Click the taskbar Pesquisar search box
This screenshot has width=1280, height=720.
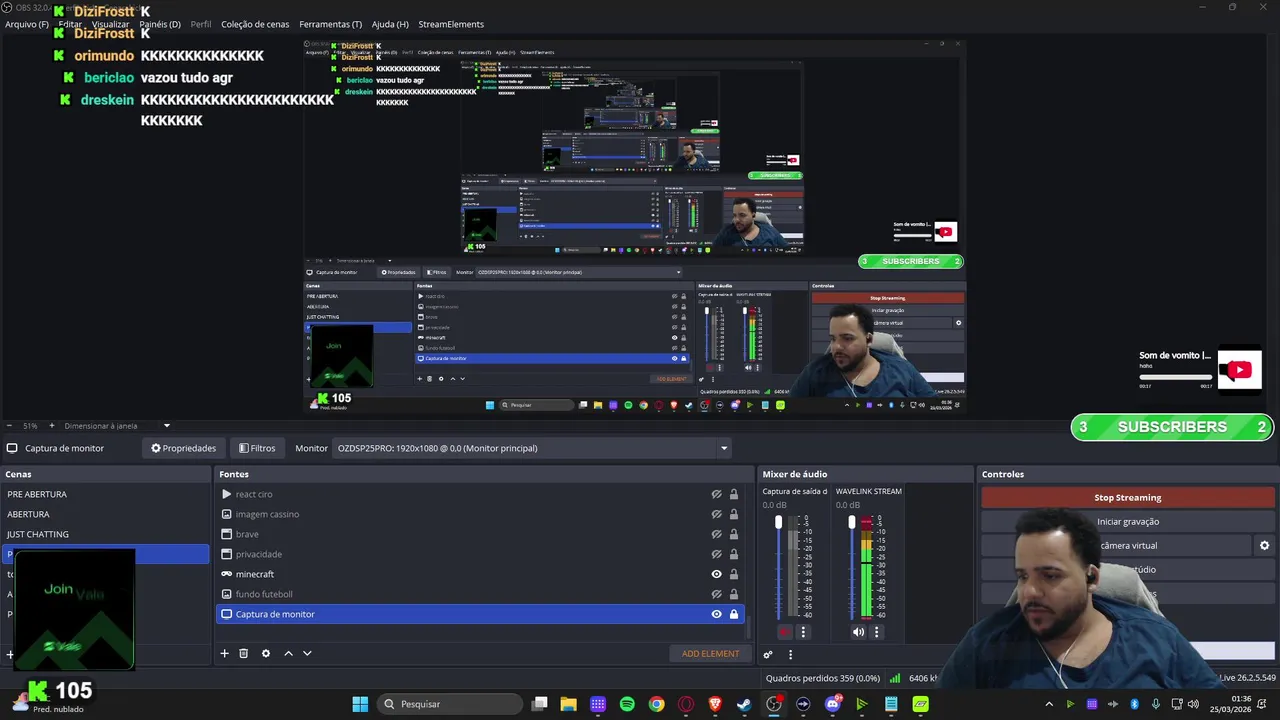tap(450, 704)
